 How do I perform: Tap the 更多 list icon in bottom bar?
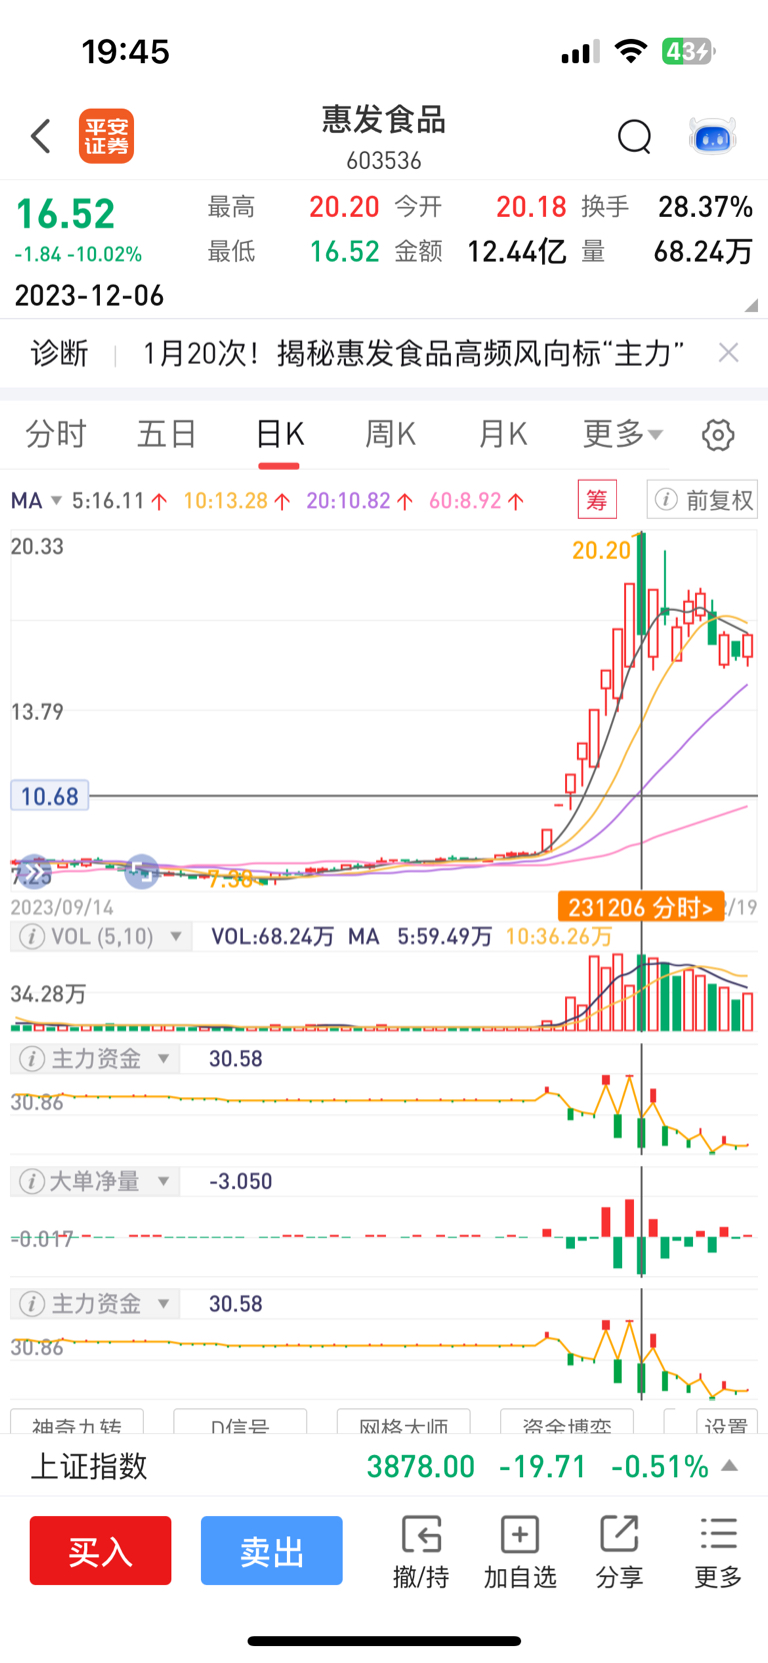point(718,1534)
